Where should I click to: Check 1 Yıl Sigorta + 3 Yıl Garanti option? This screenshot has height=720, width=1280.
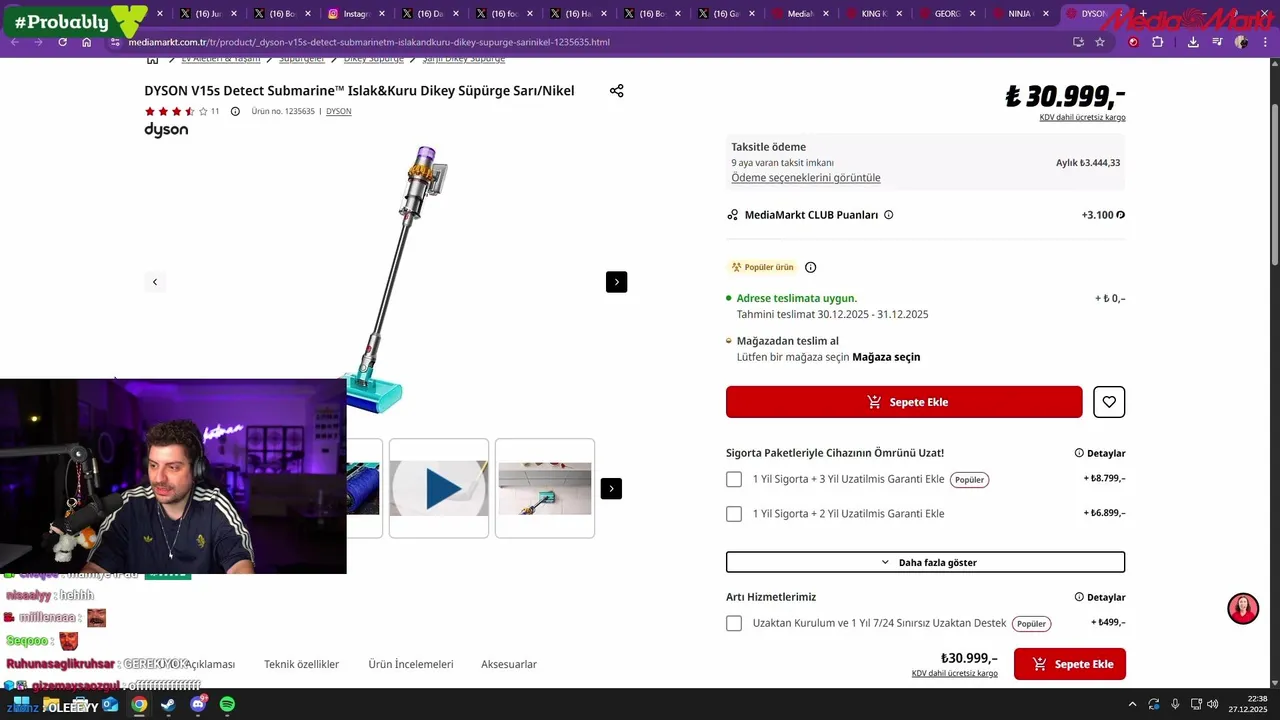734,479
